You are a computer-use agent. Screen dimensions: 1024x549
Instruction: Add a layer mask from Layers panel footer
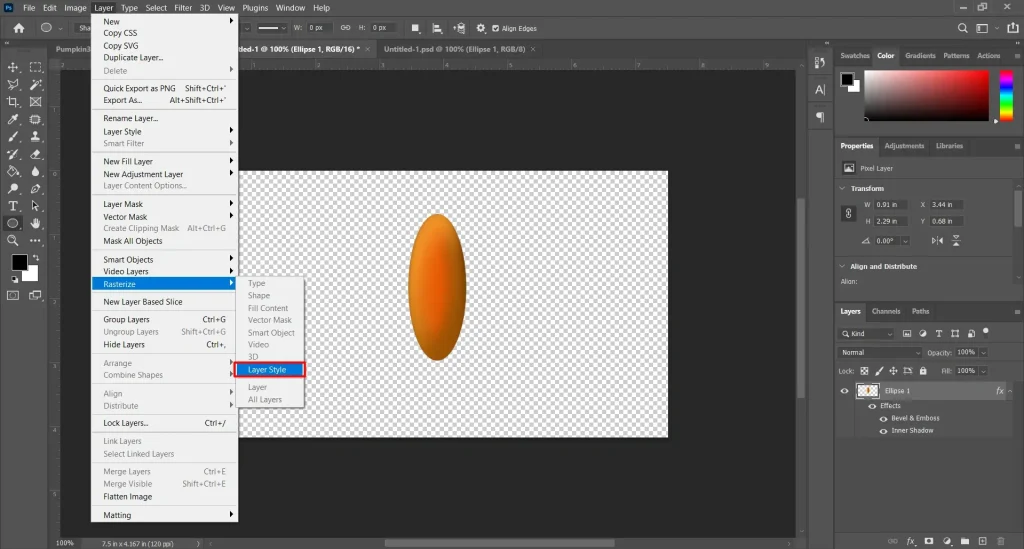[x=929, y=541]
